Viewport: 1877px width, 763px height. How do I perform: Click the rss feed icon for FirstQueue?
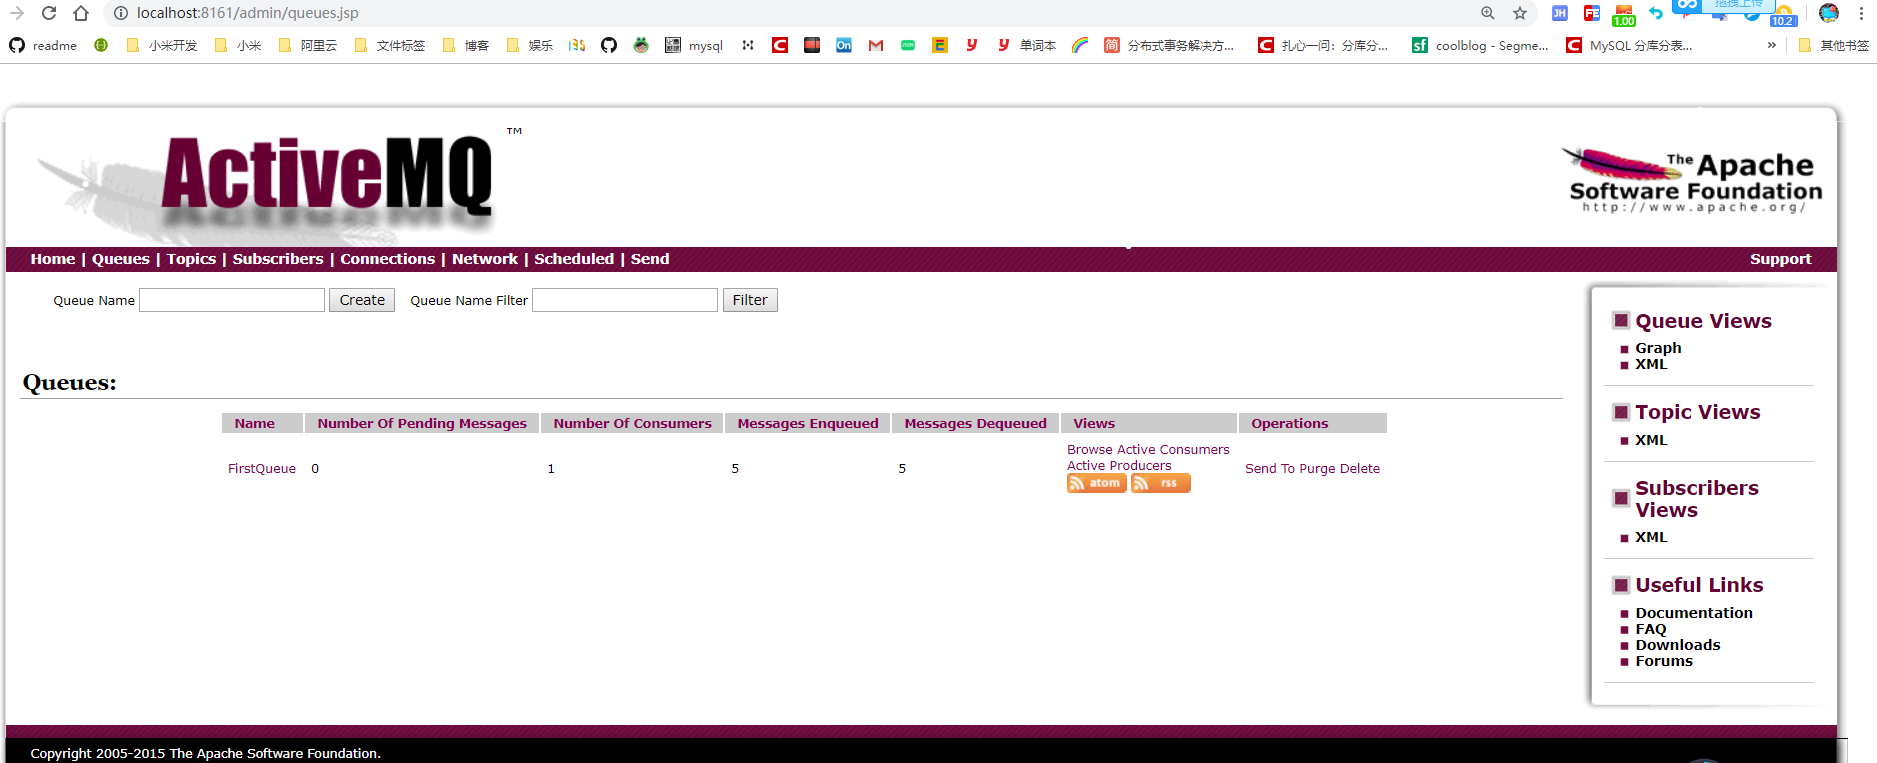point(1160,483)
